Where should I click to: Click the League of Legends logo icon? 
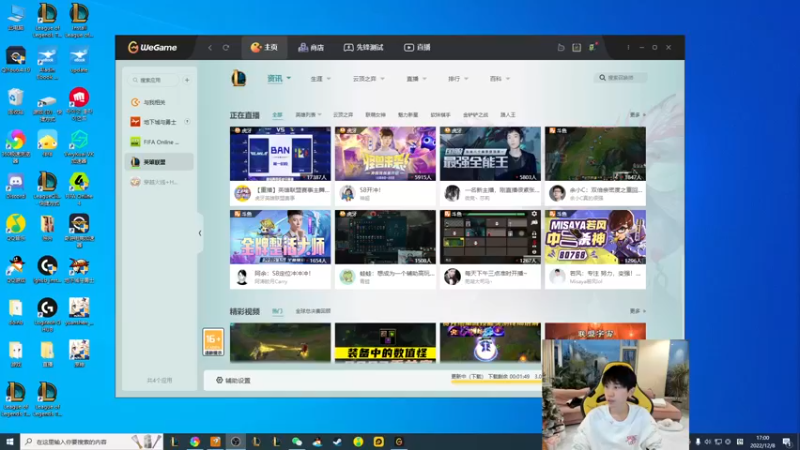pyautogui.click(x=238, y=78)
